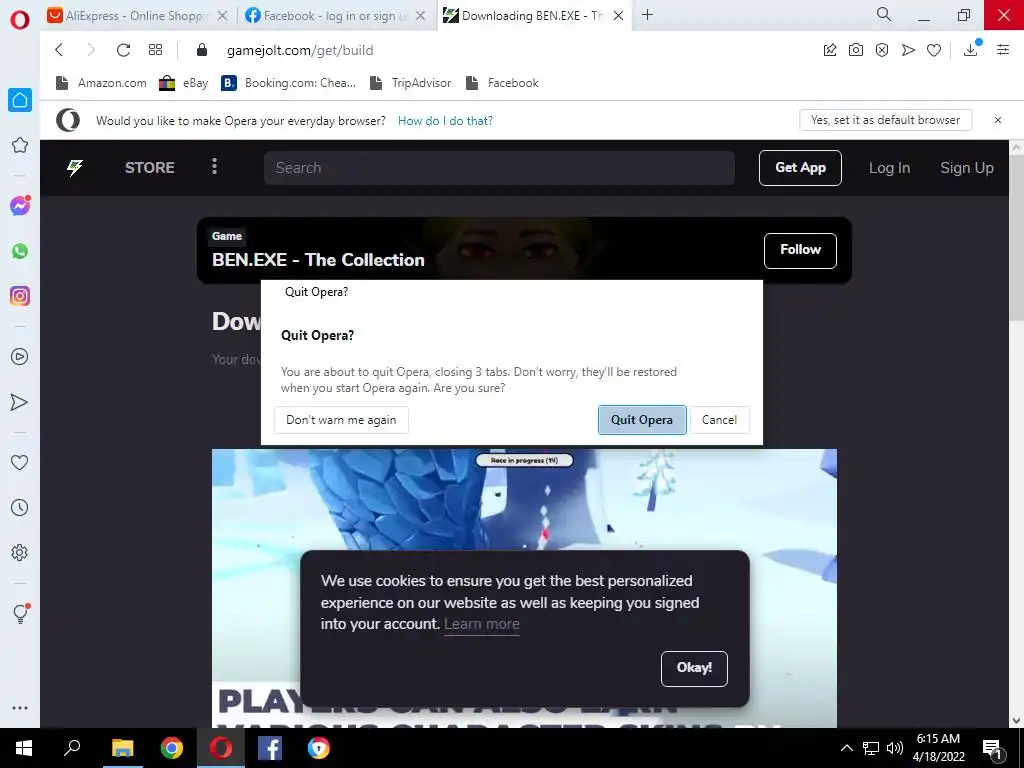
Task: Open Bookmarks star in sidebar
Action: pyautogui.click(x=20, y=145)
